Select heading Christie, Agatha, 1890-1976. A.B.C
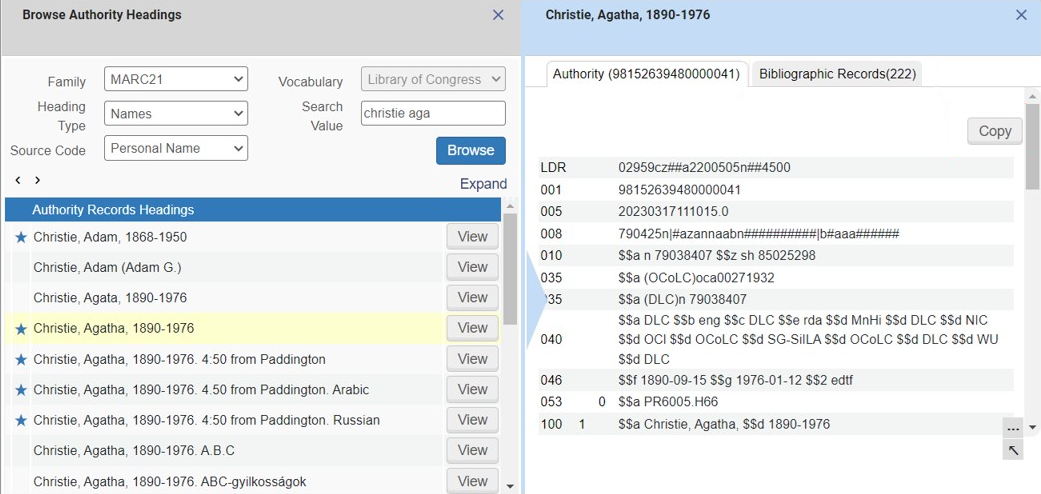 134,451
